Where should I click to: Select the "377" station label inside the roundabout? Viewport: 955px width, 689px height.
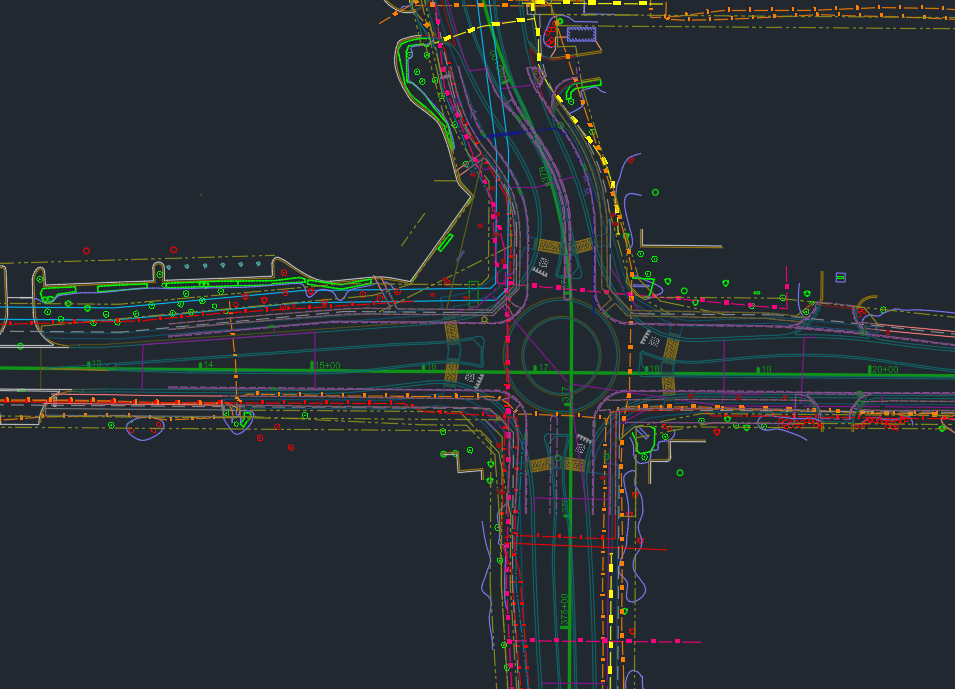coord(565,394)
